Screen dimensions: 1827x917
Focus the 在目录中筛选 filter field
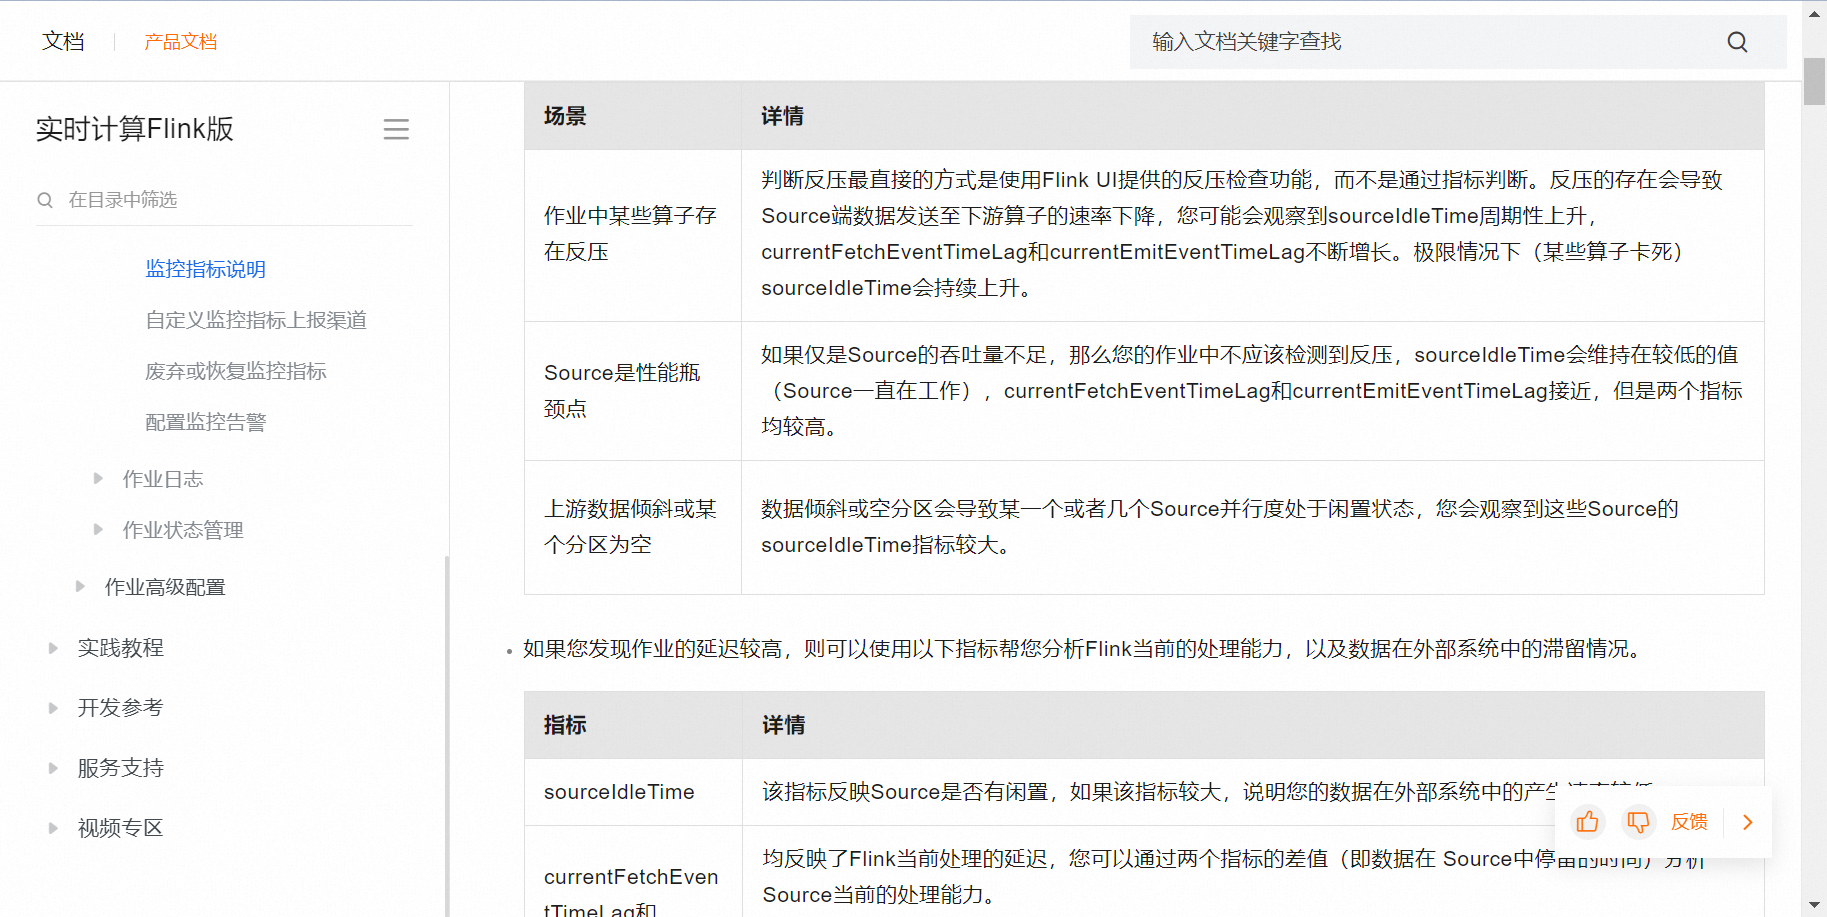tap(225, 200)
